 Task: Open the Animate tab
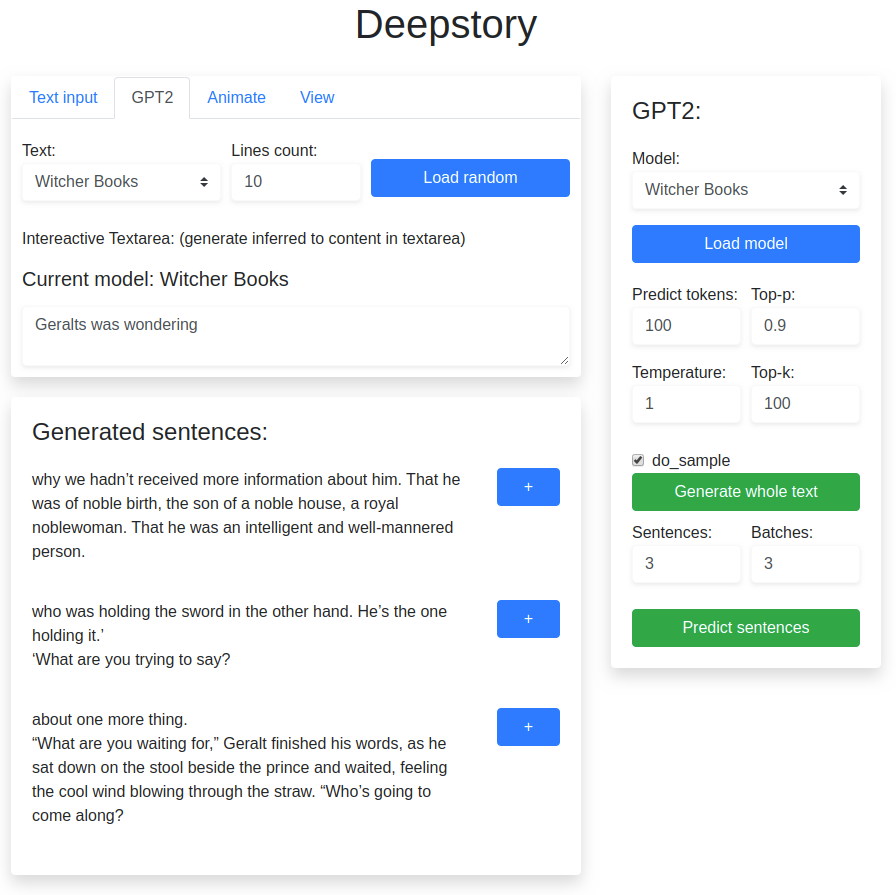point(236,98)
